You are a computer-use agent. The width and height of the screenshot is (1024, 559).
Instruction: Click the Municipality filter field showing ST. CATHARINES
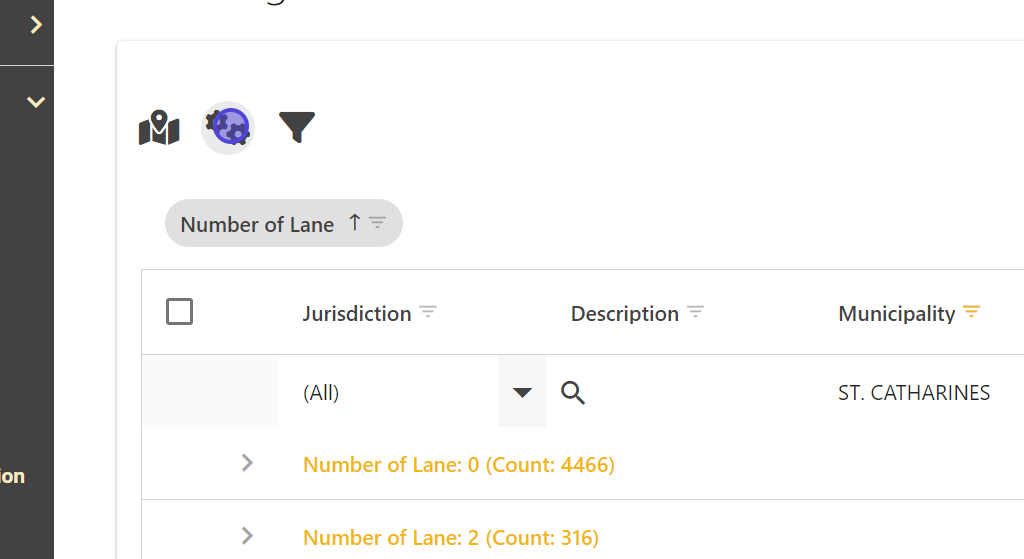[914, 393]
